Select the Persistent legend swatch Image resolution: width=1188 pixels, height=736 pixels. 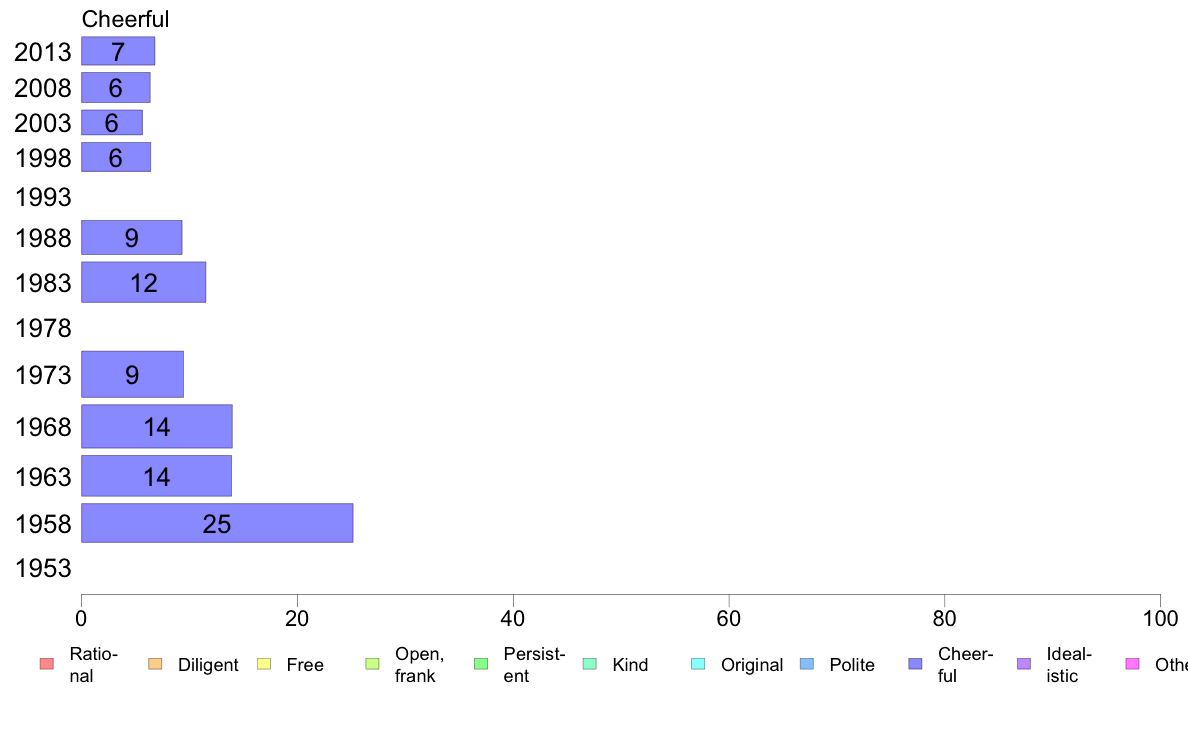click(481, 664)
